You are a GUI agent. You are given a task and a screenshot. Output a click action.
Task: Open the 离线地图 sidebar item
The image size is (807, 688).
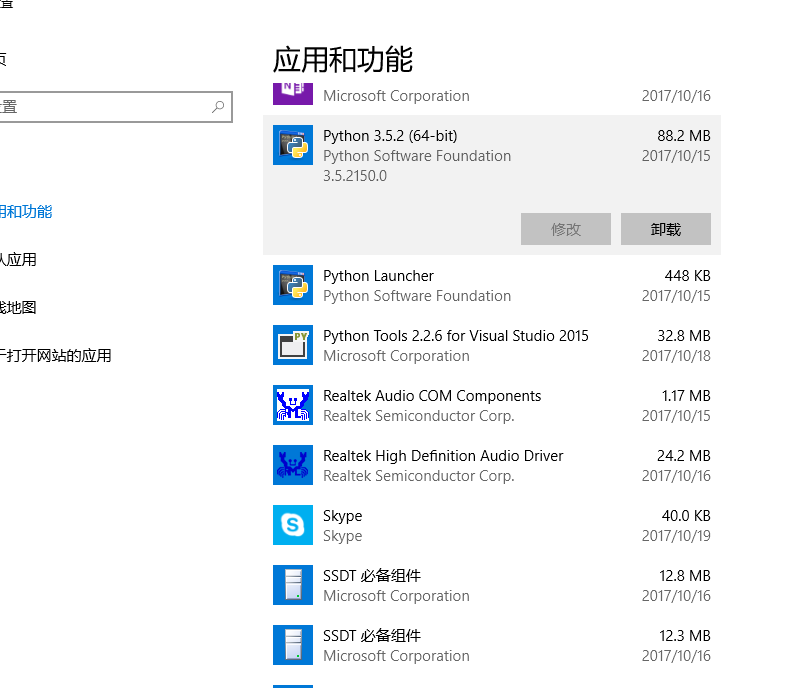[x=19, y=307]
